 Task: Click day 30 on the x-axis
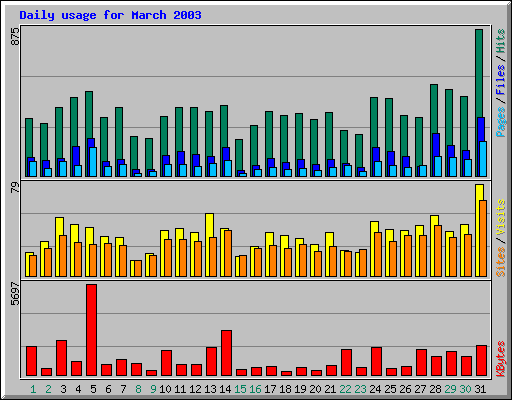click(465, 389)
